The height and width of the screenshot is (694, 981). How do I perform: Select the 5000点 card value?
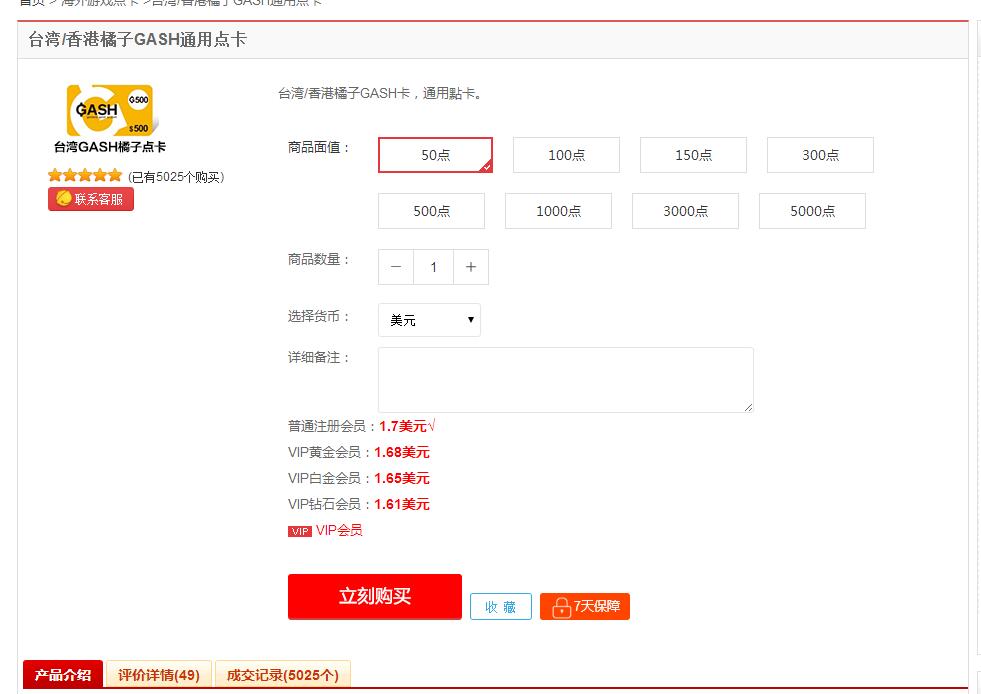tap(812, 211)
